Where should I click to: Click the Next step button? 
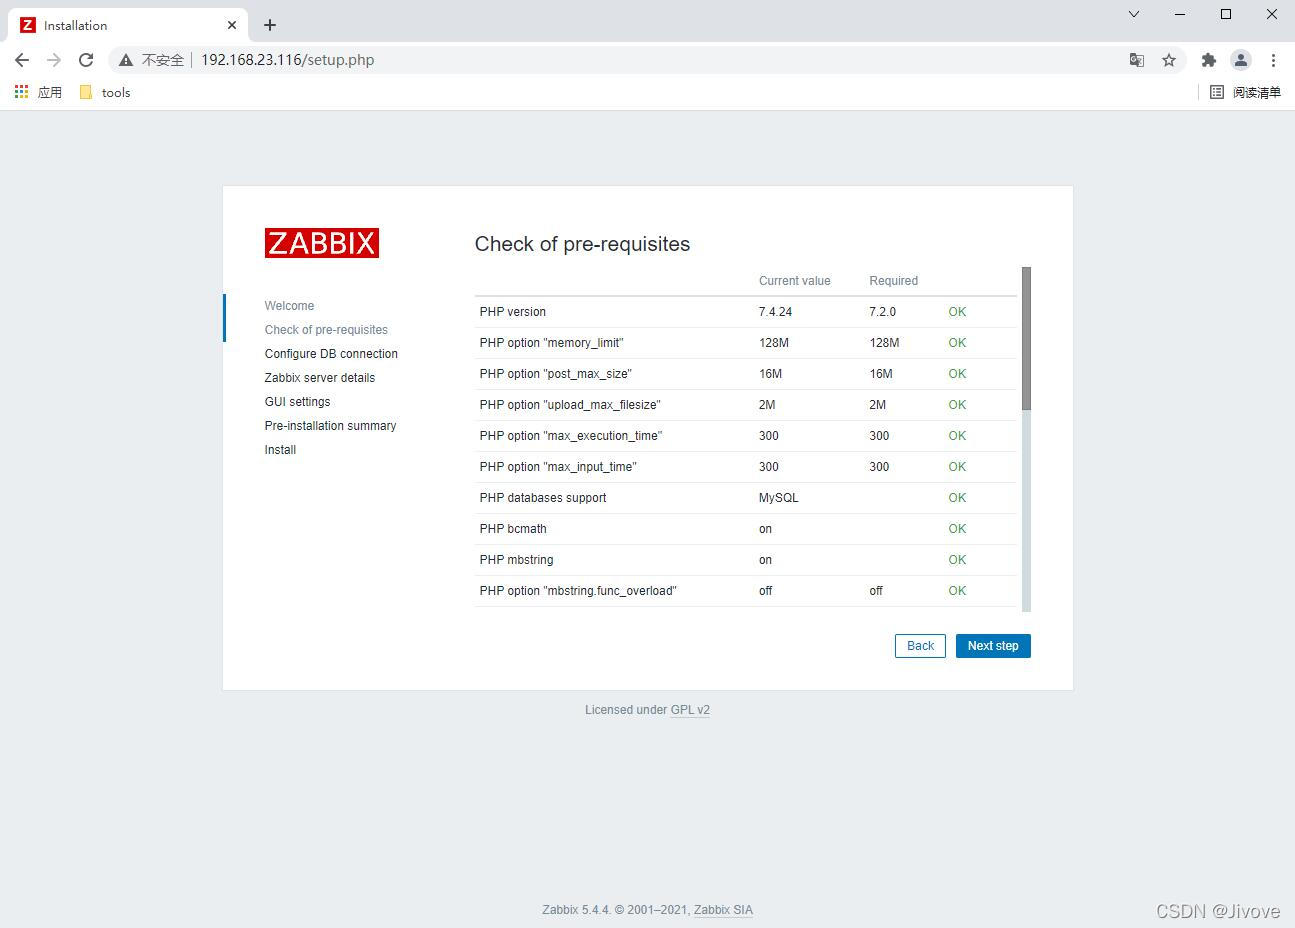point(993,646)
